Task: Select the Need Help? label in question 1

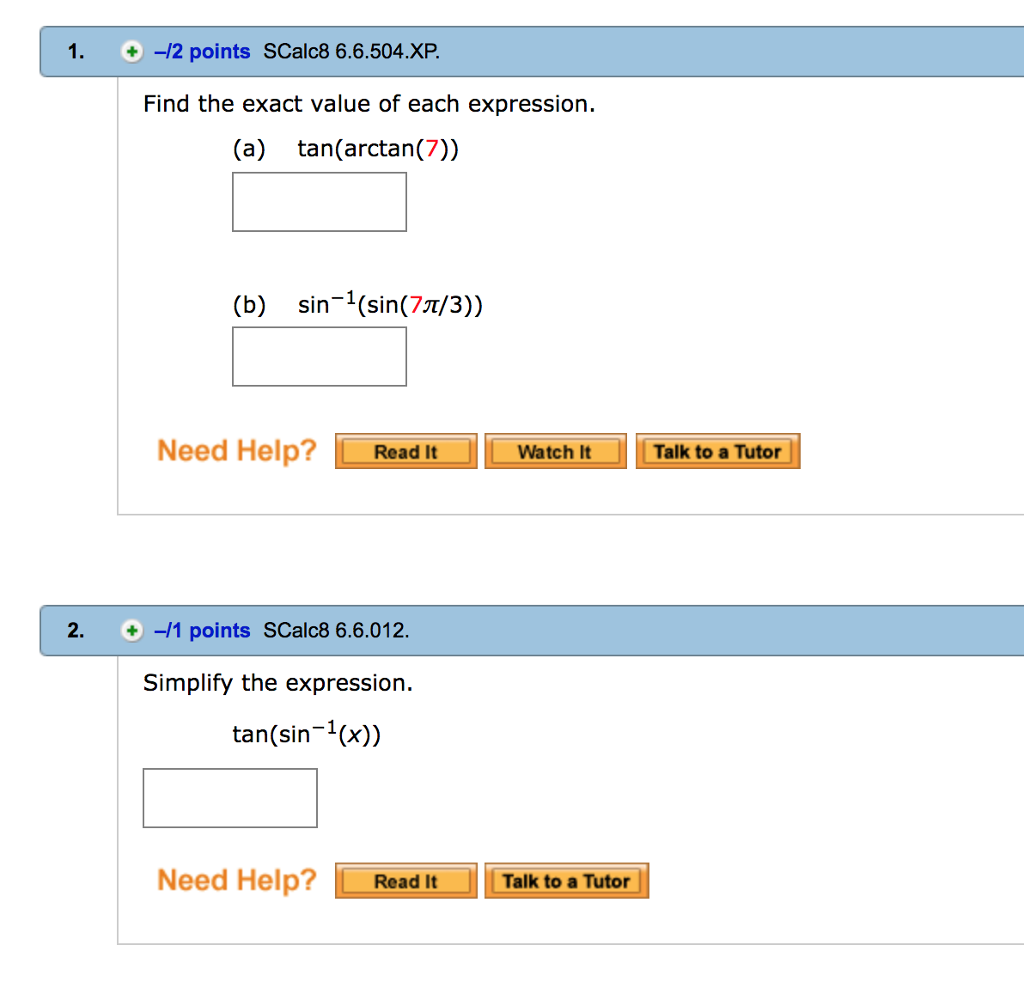Action: pyautogui.click(x=236, y=450)
